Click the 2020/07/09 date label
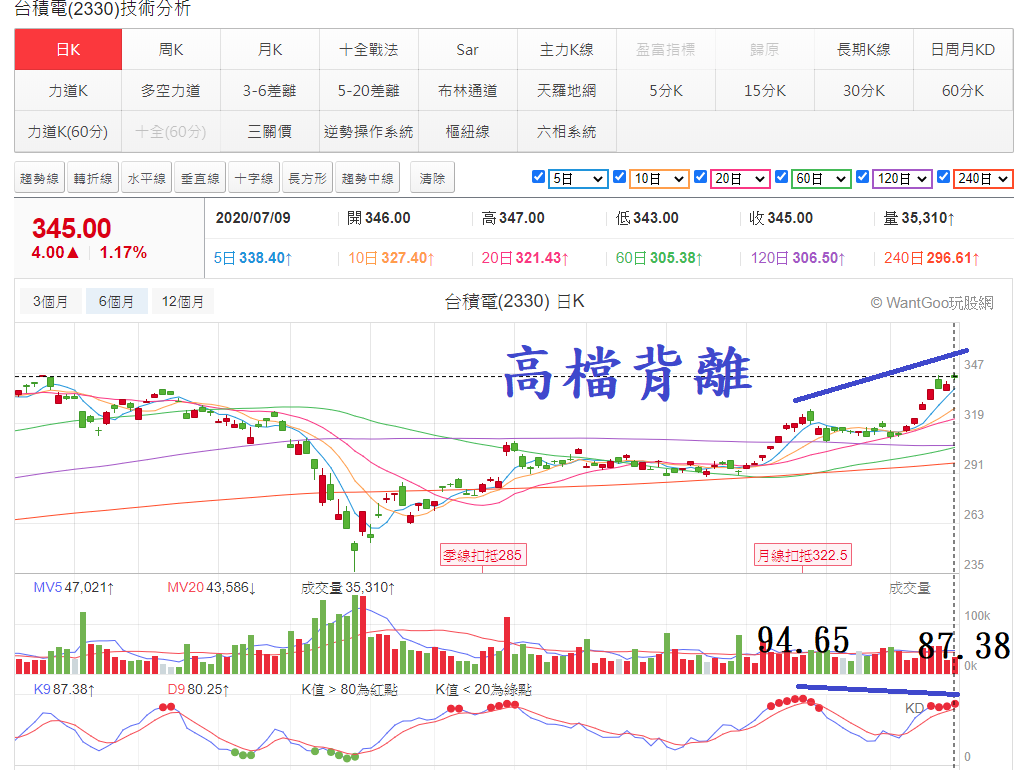The image size is (1019, 770). [x=253, y=218]
